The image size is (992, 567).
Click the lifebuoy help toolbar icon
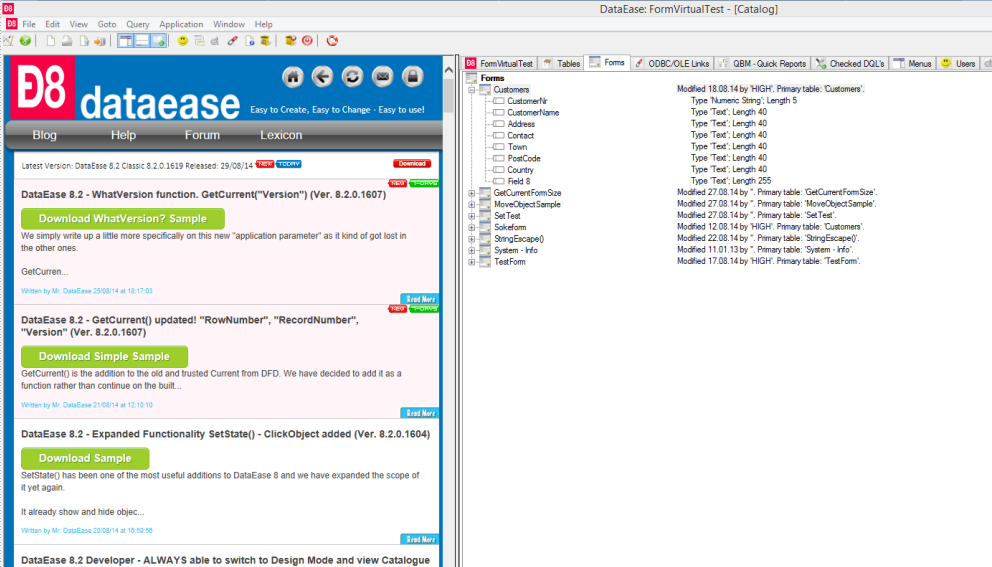coord(332,40)
